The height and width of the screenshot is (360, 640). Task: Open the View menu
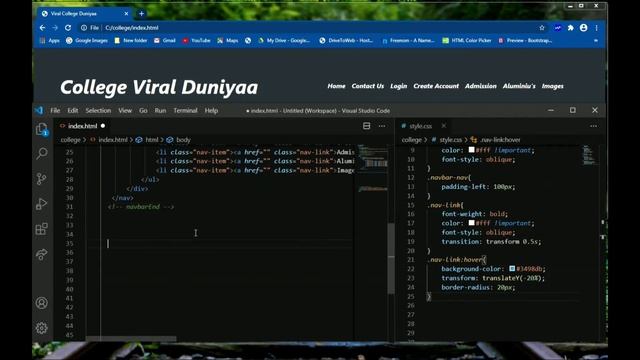(125, 111)
